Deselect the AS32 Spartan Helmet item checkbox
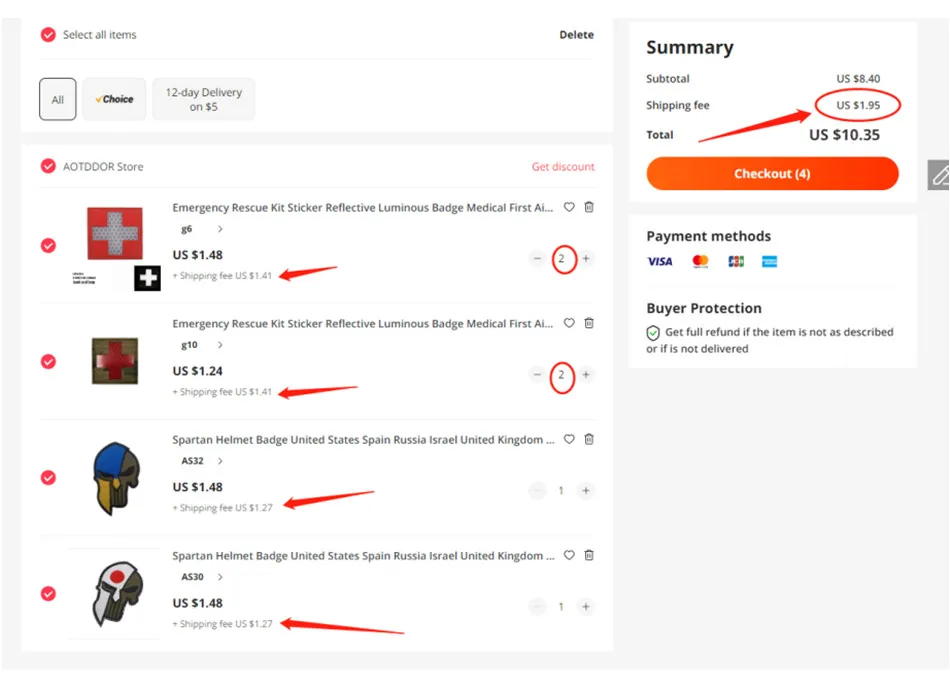The width and height of the screenshot is (950, 700). coord(48,478)
